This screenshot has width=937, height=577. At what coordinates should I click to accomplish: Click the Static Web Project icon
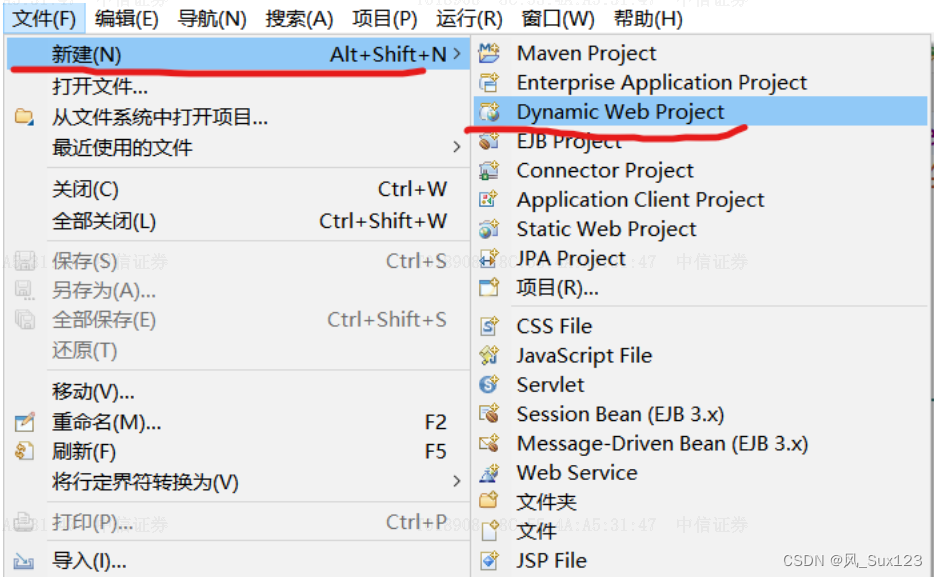pos(489,229)
